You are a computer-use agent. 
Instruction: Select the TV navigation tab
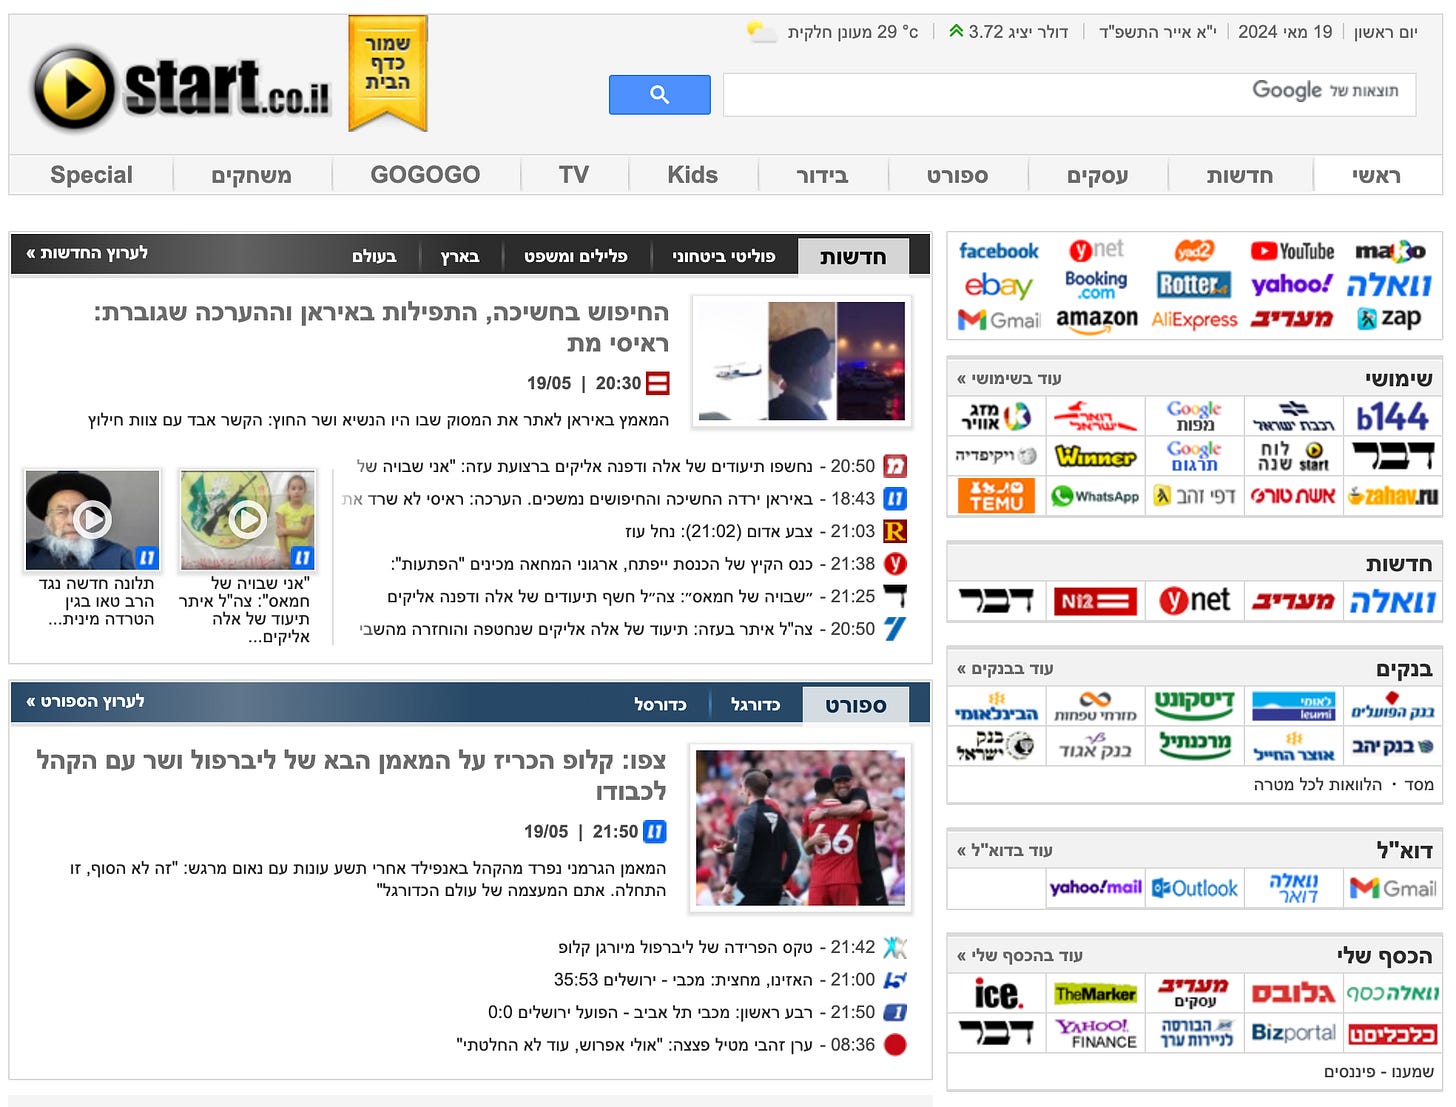pyautogui.click(x=574, y=175)
